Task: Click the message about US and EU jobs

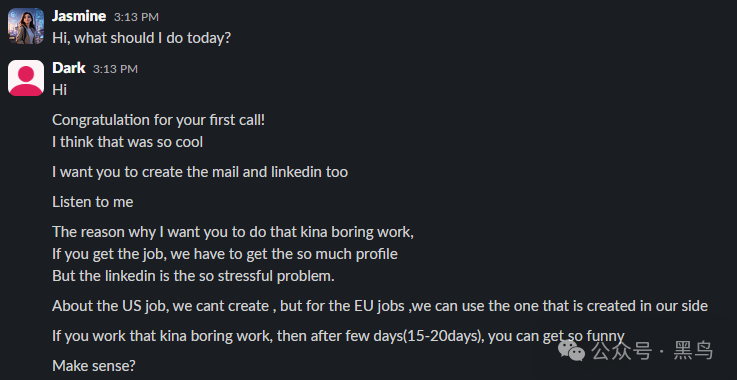Action: [380, 306]
